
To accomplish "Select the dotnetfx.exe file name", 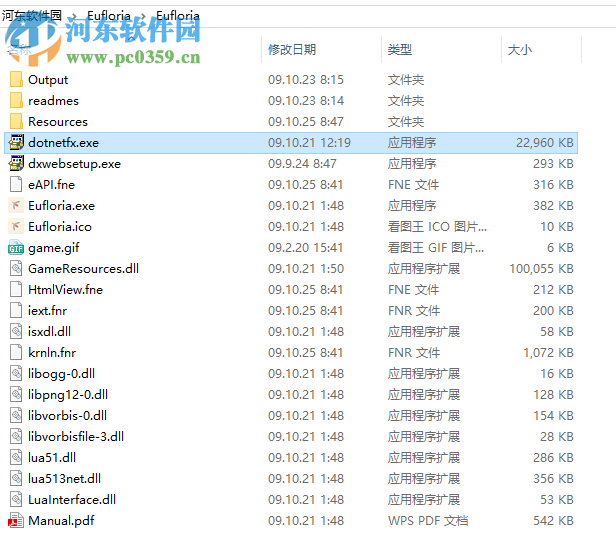I will (63, 143).
